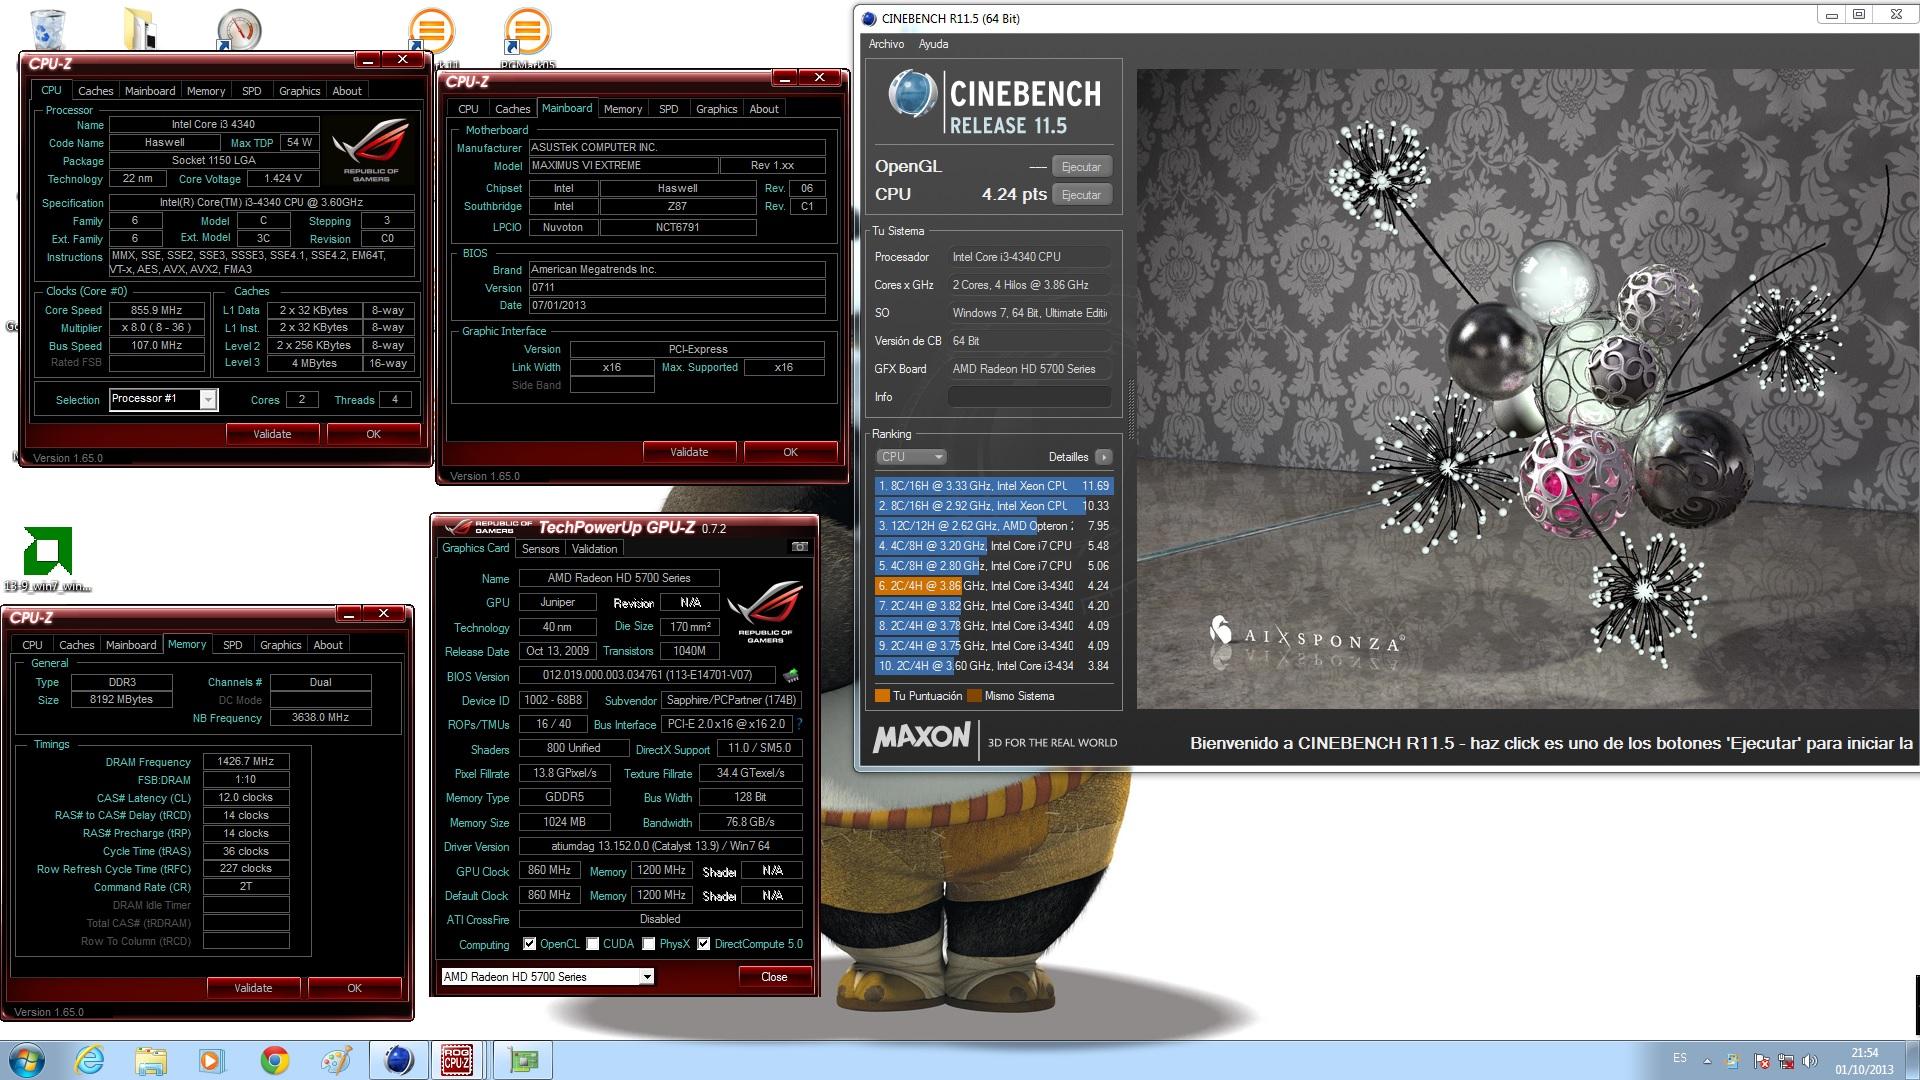This screenshot has width=1920, height=1080.
Task: Click the ES language indicator
Action: click(1680, 1058)
